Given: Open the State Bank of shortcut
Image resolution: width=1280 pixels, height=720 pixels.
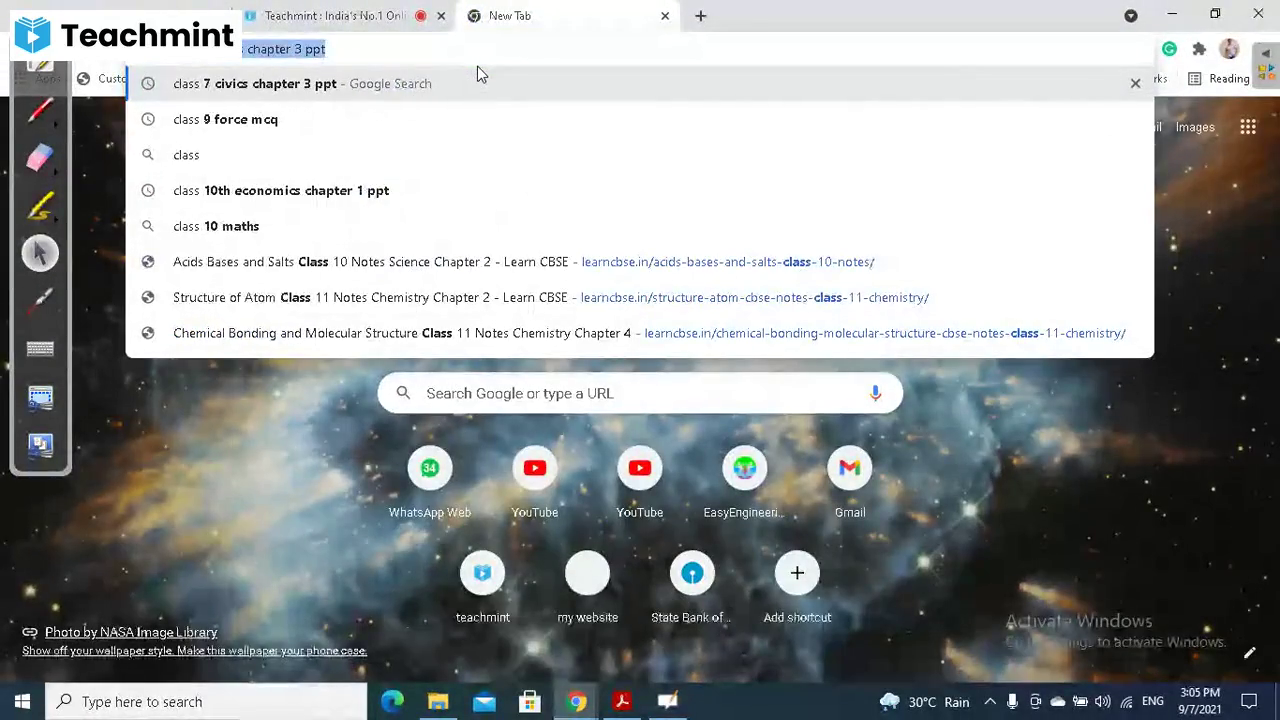Looking at the screenshot, I should point(692,589).
